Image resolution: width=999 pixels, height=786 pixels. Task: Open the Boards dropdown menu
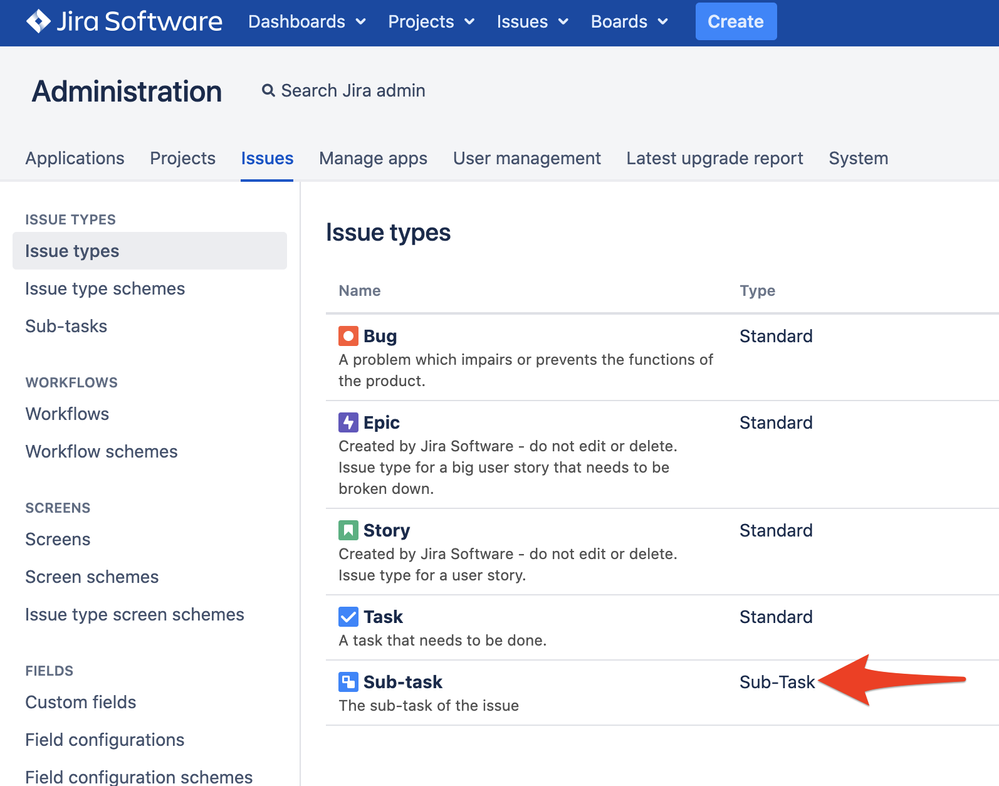(629, 22)
